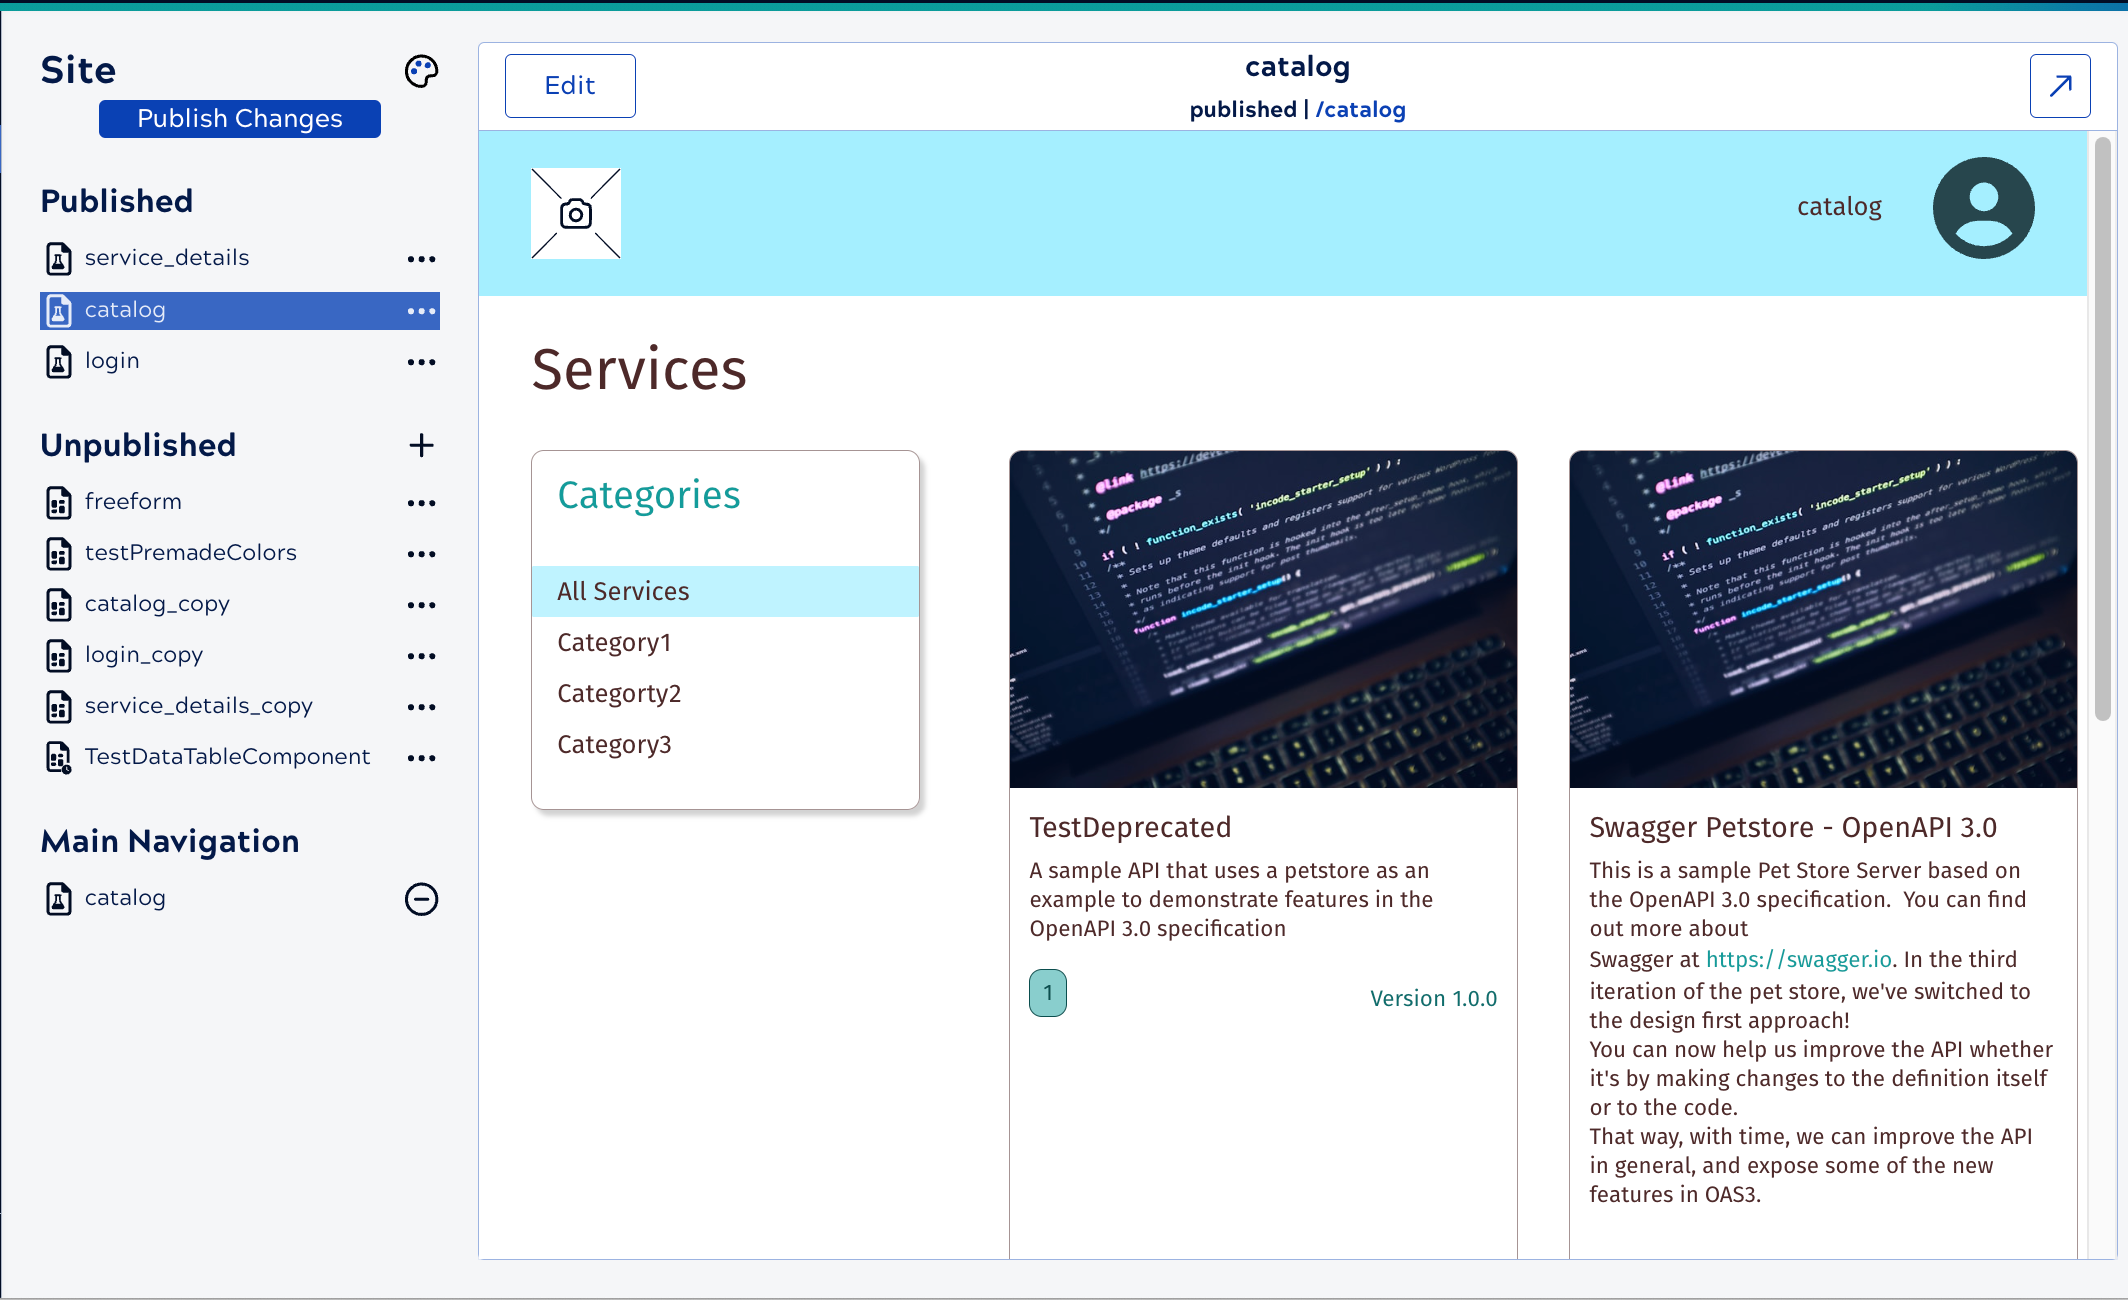Select Category1 in Categories list
The width and height of the screenshot is (2128, 1300).
pos(614,642)
